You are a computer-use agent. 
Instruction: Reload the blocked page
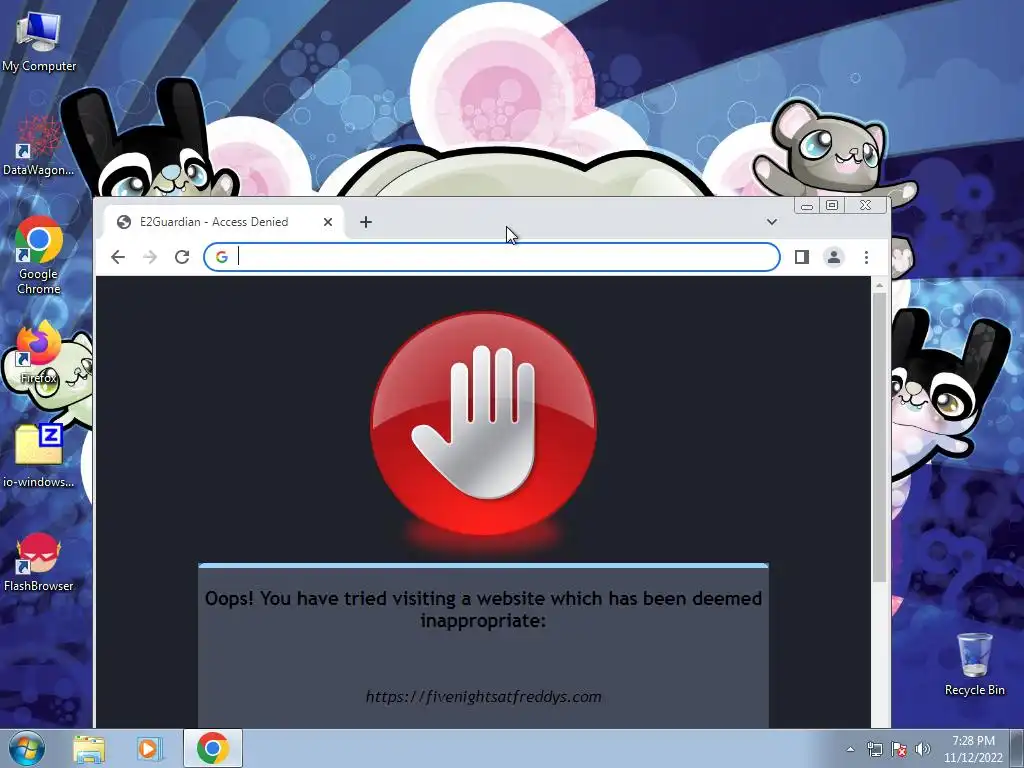tap(182, 257)
